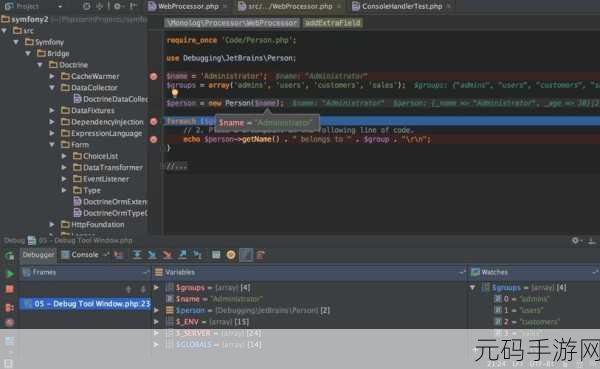
Task: Move down one frame with the down arrow
Action: pos(143,289)
